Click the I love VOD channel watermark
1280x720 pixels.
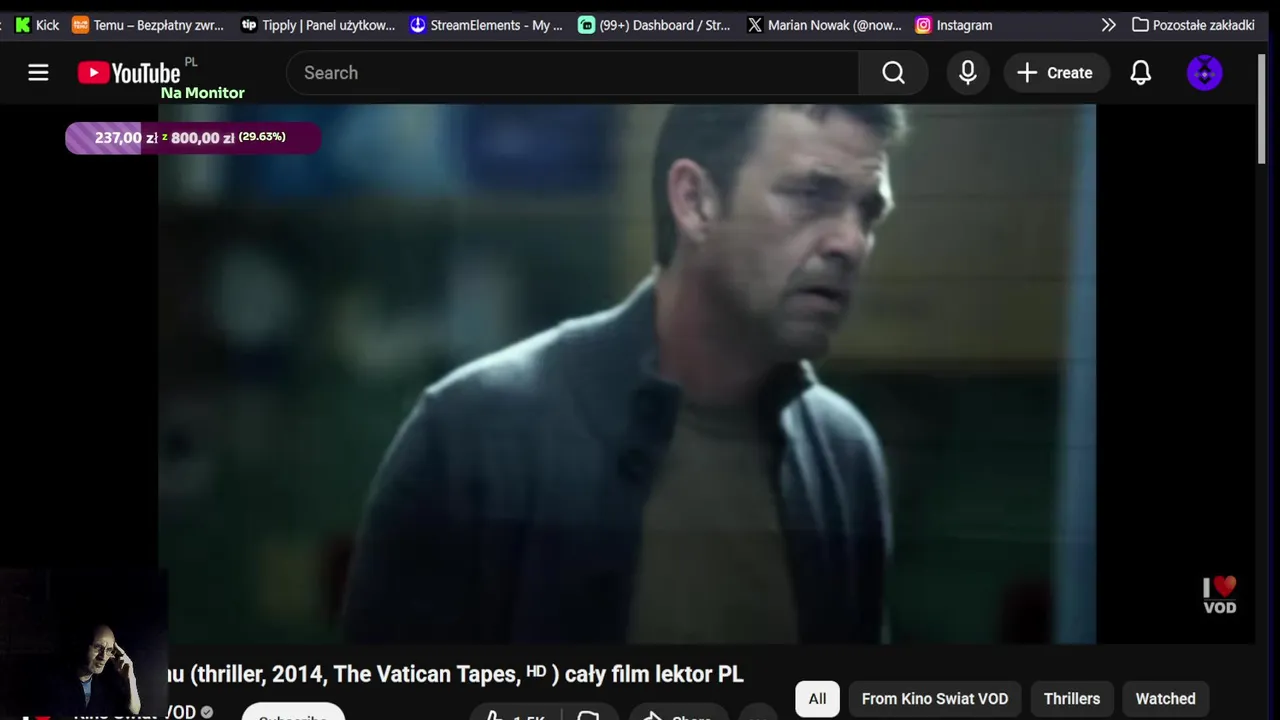coord(1219,595)
